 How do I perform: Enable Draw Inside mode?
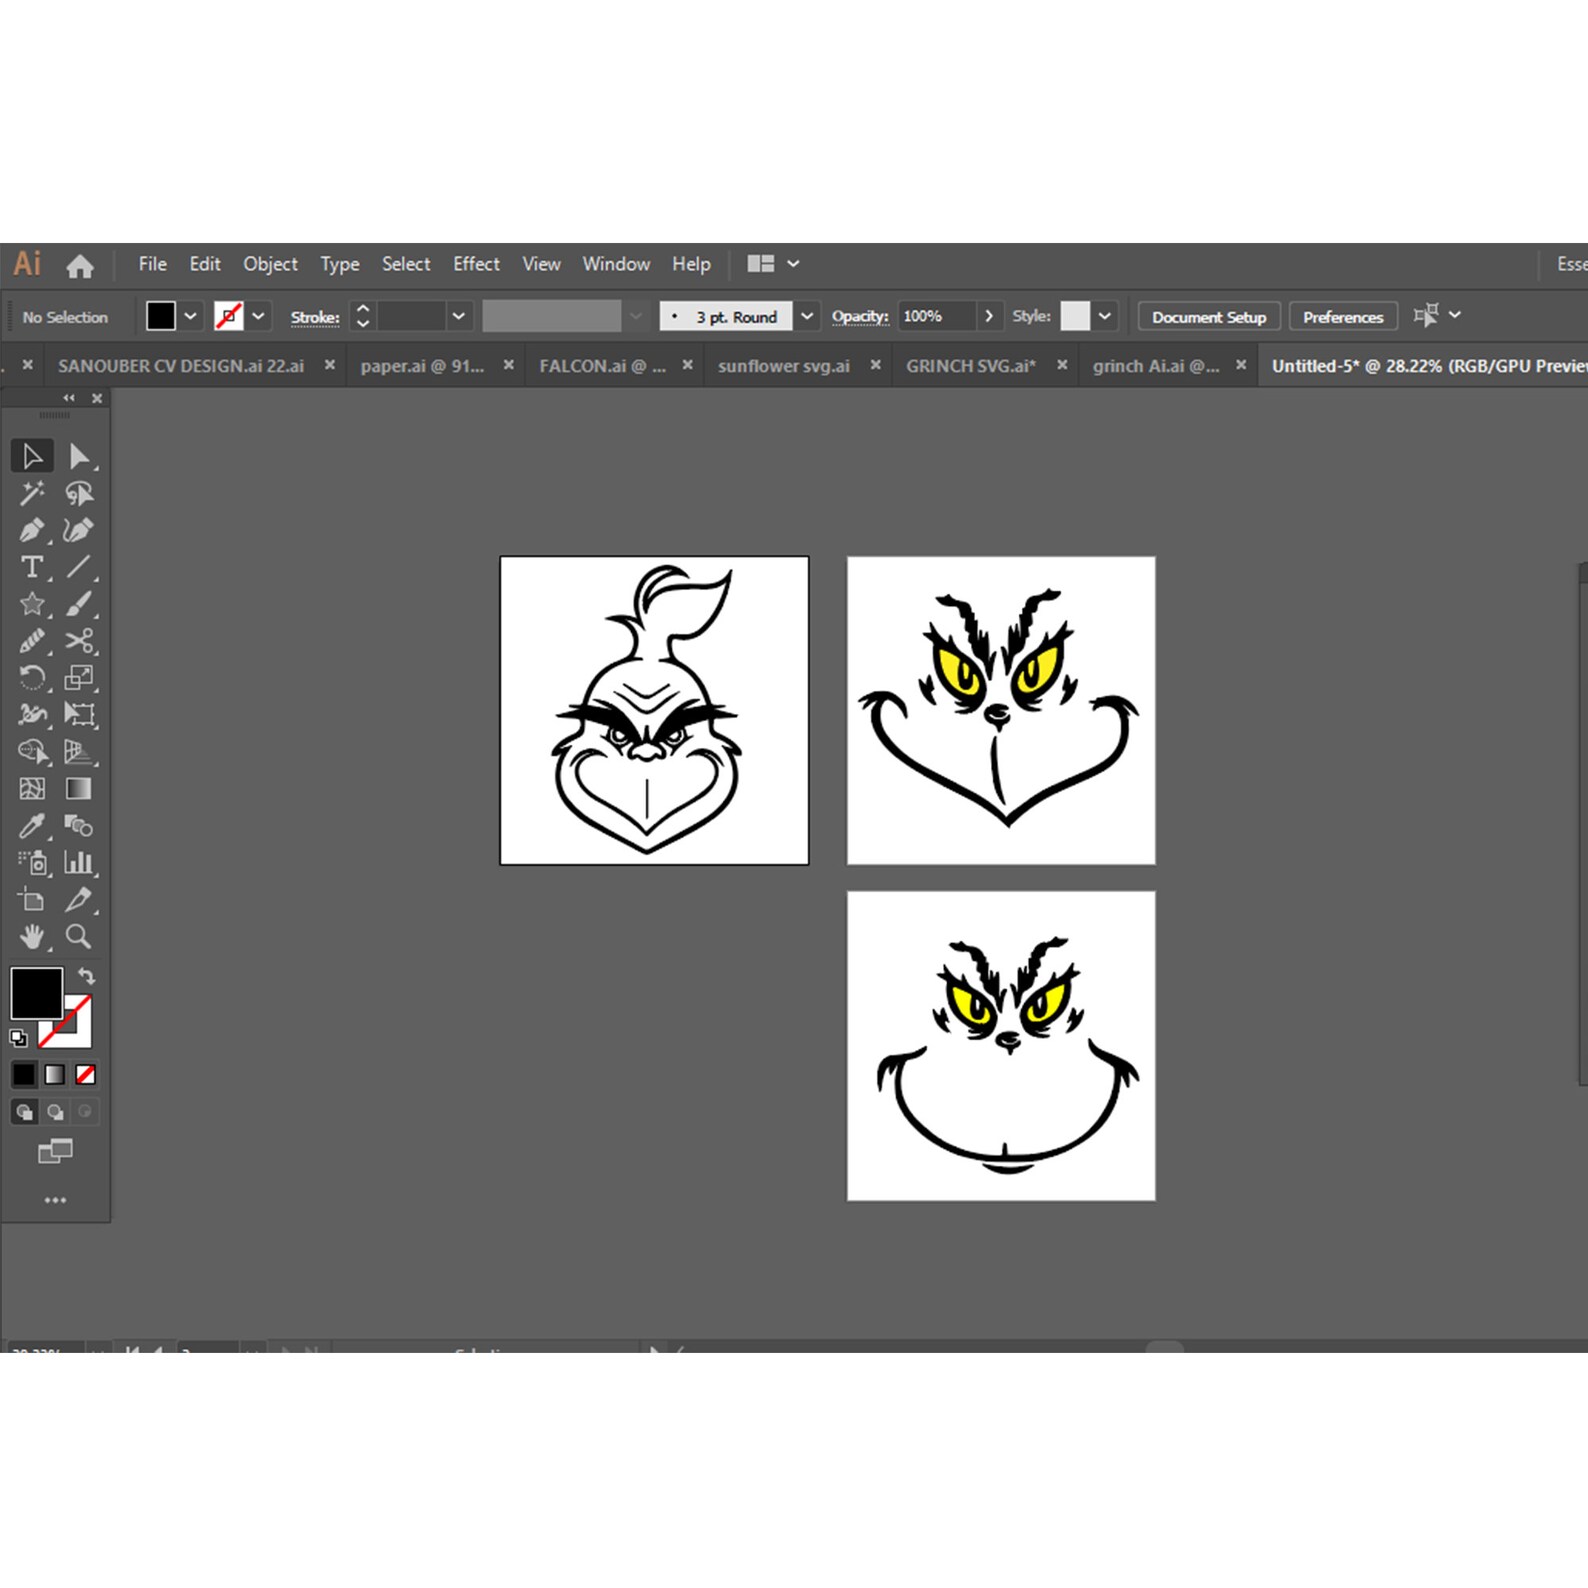pyautogui.click(x=85, y=1112)
